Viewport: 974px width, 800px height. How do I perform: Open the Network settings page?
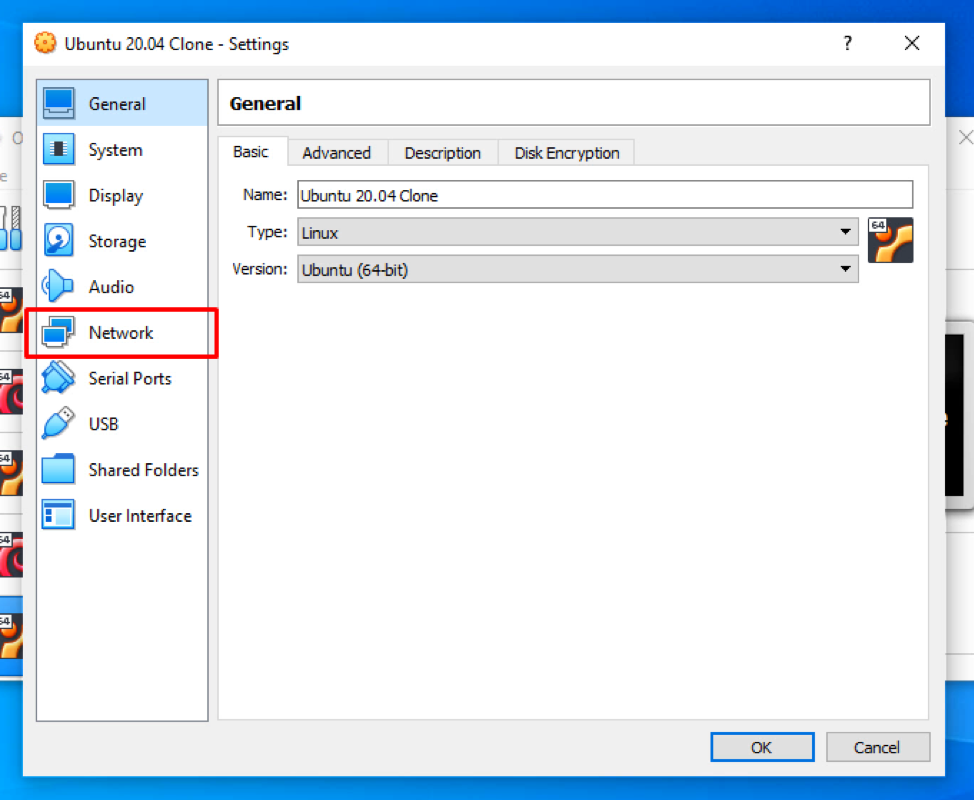122,332
